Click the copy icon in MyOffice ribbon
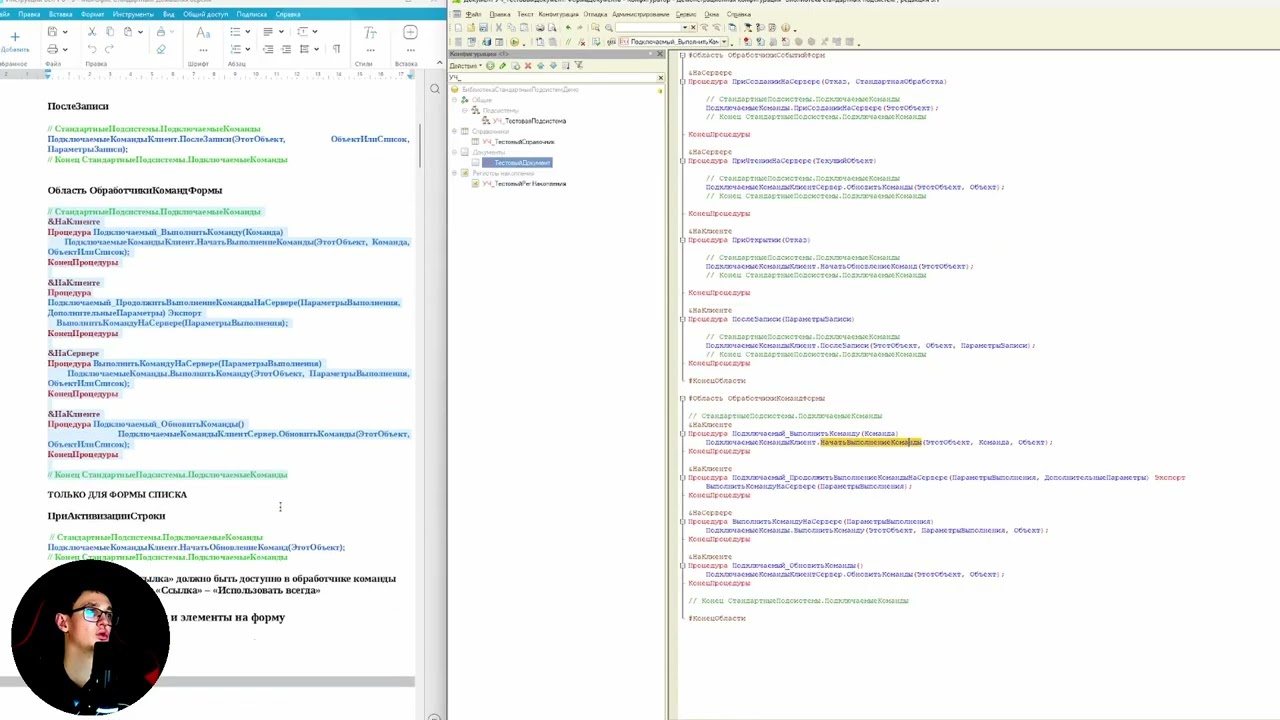Viewport: 1280px width, 720px height. pos(110,32)
